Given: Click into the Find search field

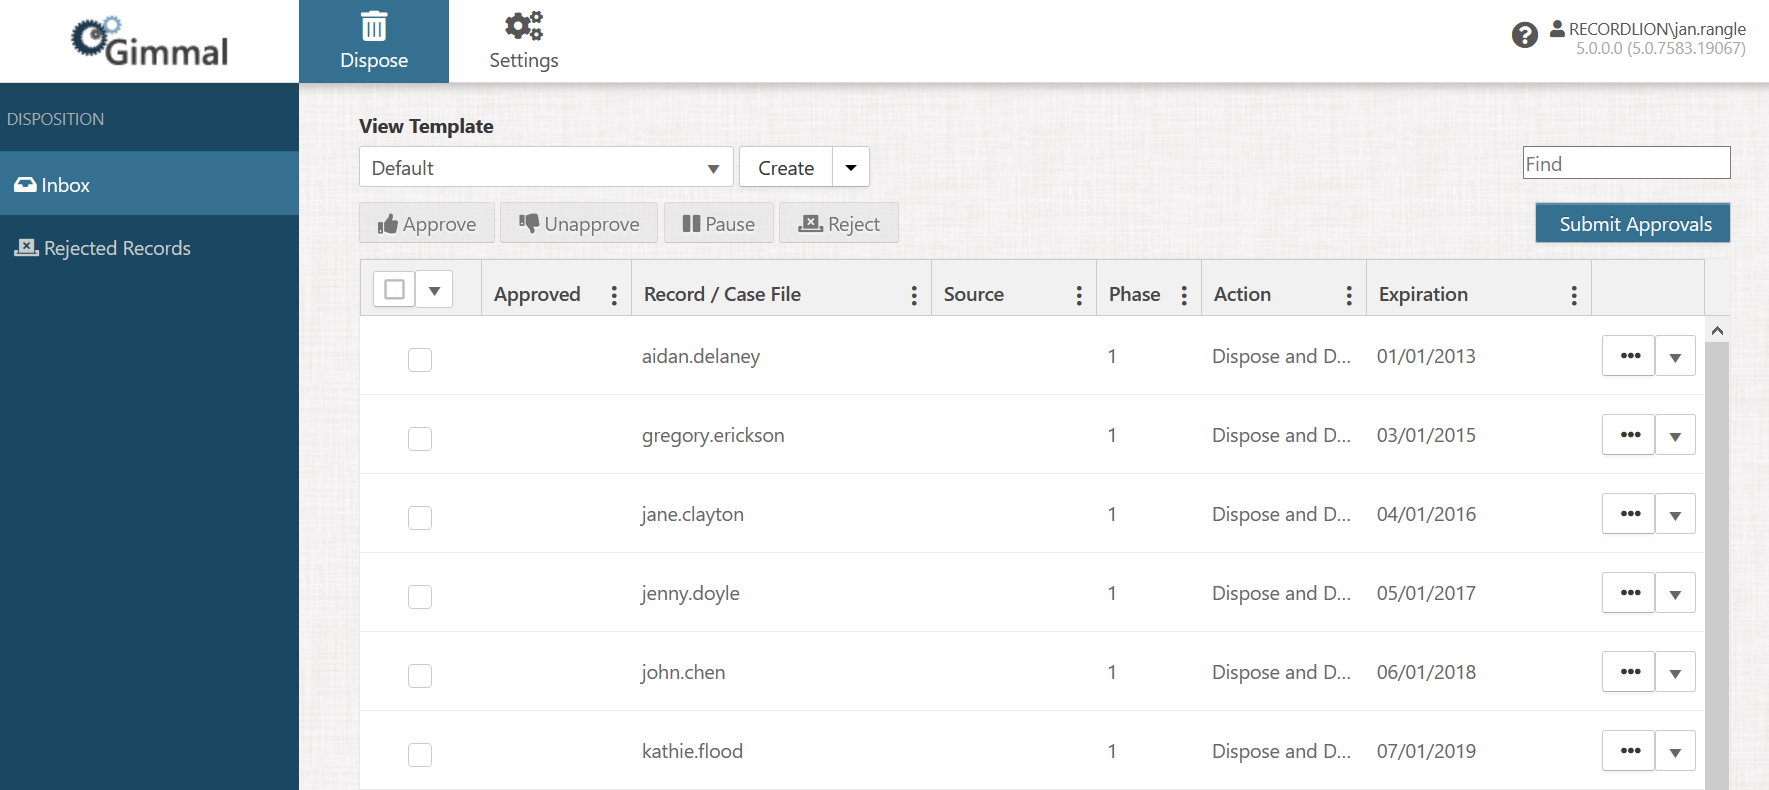Looking at the screenshot, I should [x=1626, y=164].
